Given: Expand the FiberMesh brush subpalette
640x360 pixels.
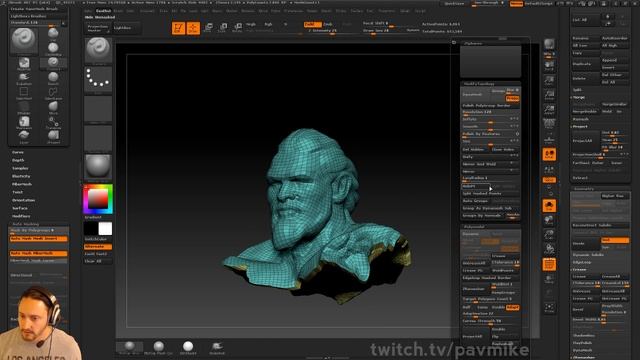Looking at the screenshot, I should (22, 184).
